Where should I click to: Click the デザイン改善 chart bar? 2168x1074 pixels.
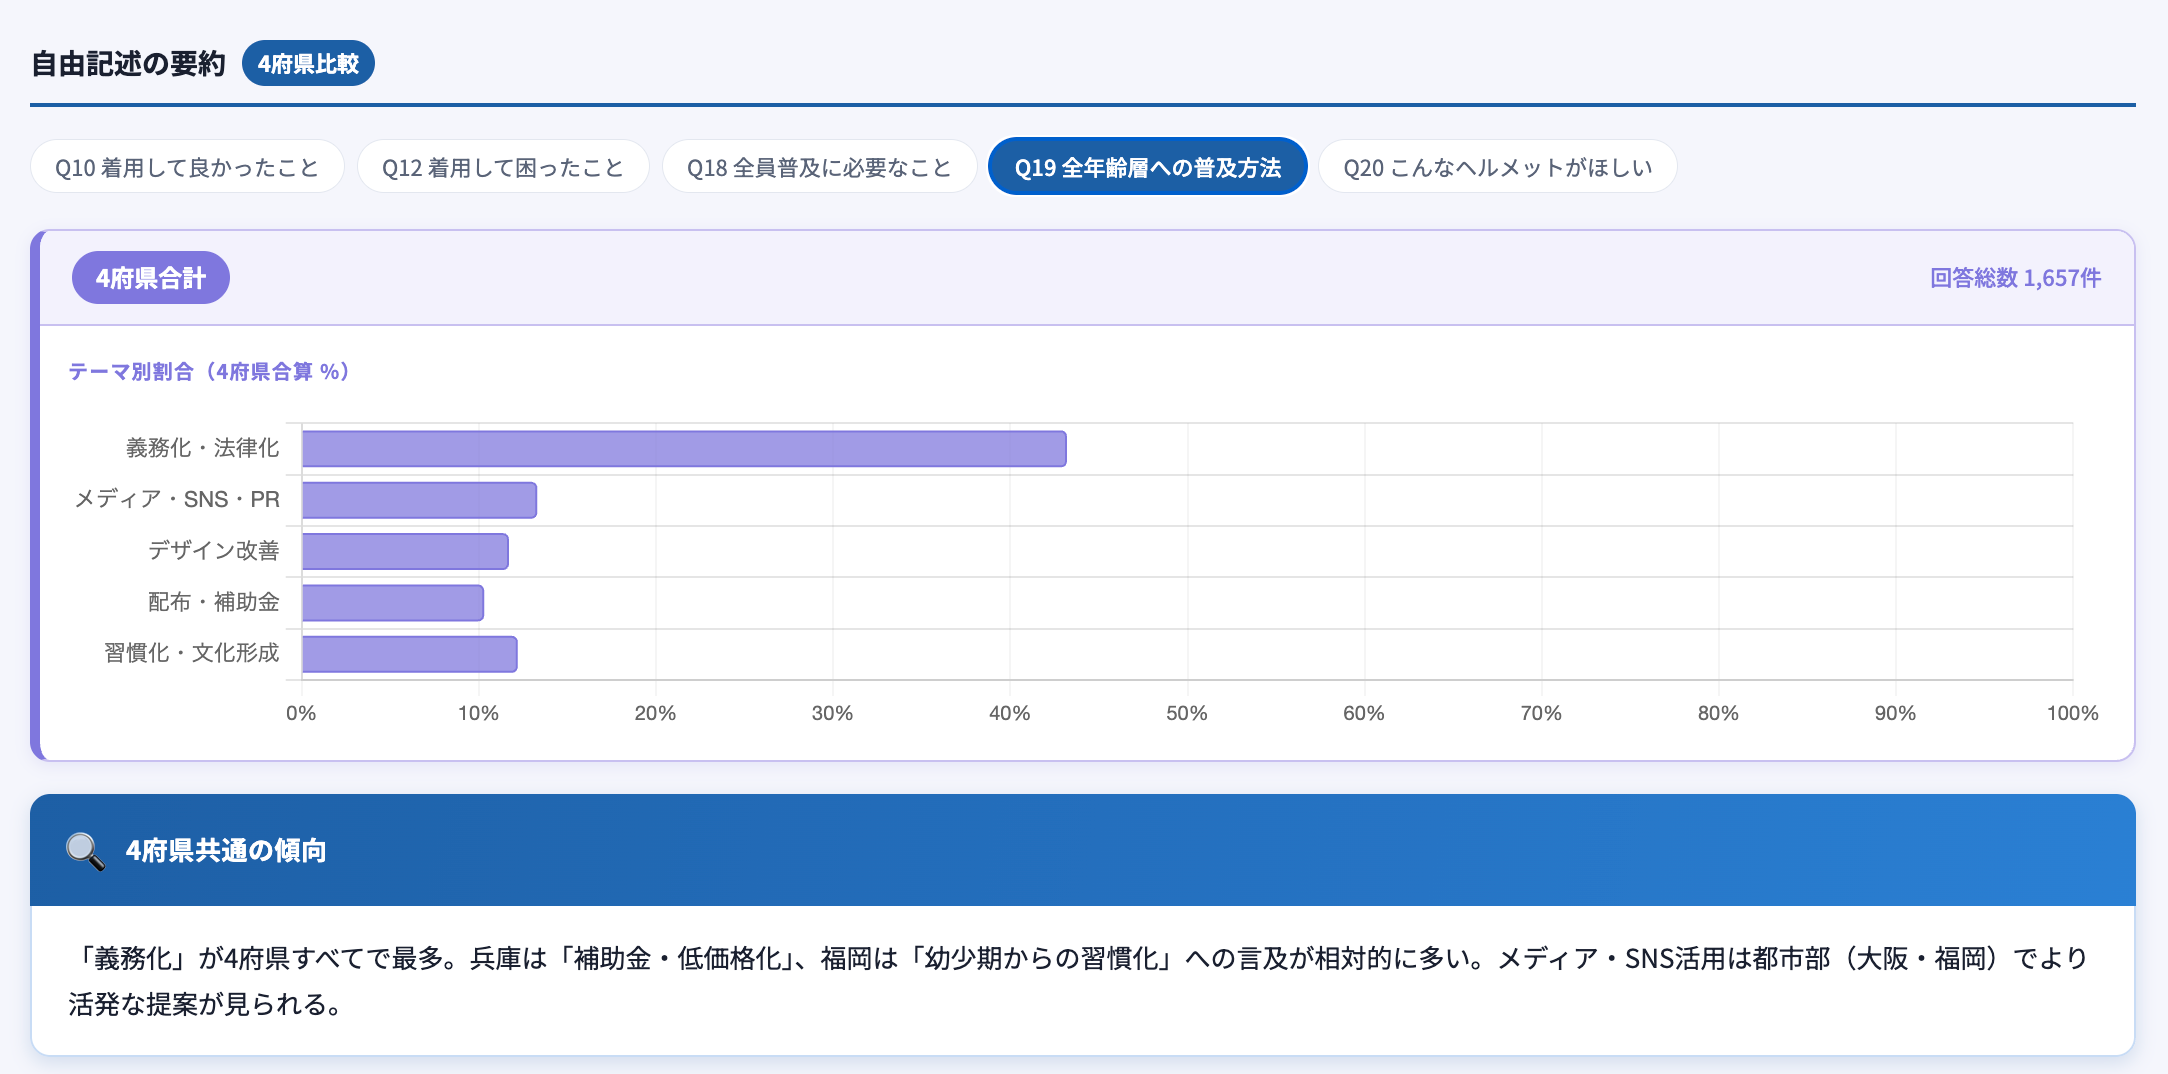405,551
